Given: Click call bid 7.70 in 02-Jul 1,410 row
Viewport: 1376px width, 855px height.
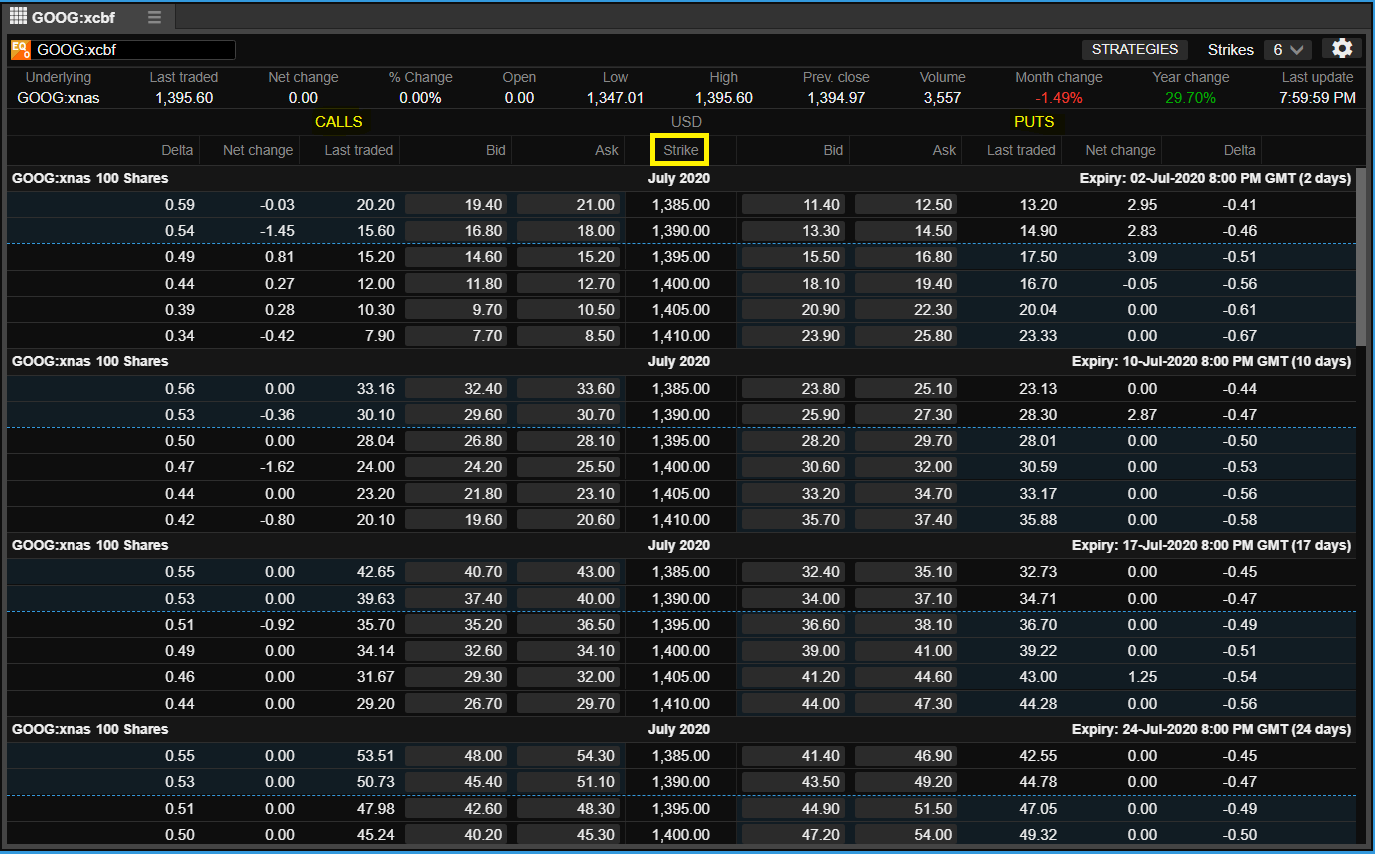Looking at the screenshot, I should [x=456, y=336].
